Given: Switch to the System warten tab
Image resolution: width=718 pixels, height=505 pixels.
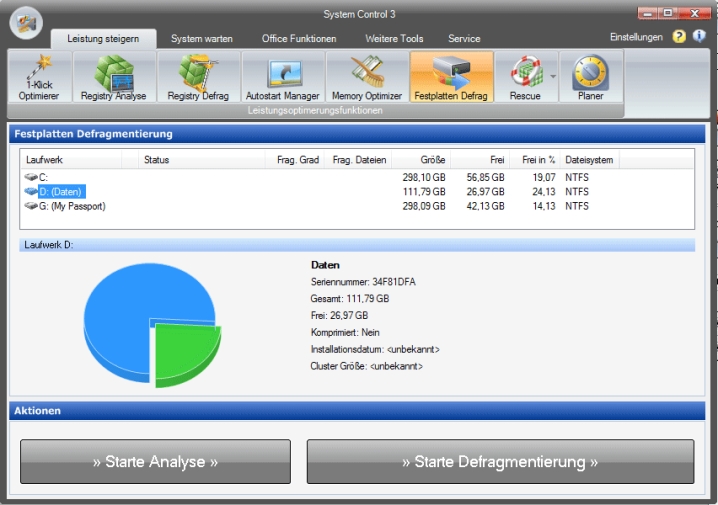Looking at the screenshot, I should tap(202, 38).
